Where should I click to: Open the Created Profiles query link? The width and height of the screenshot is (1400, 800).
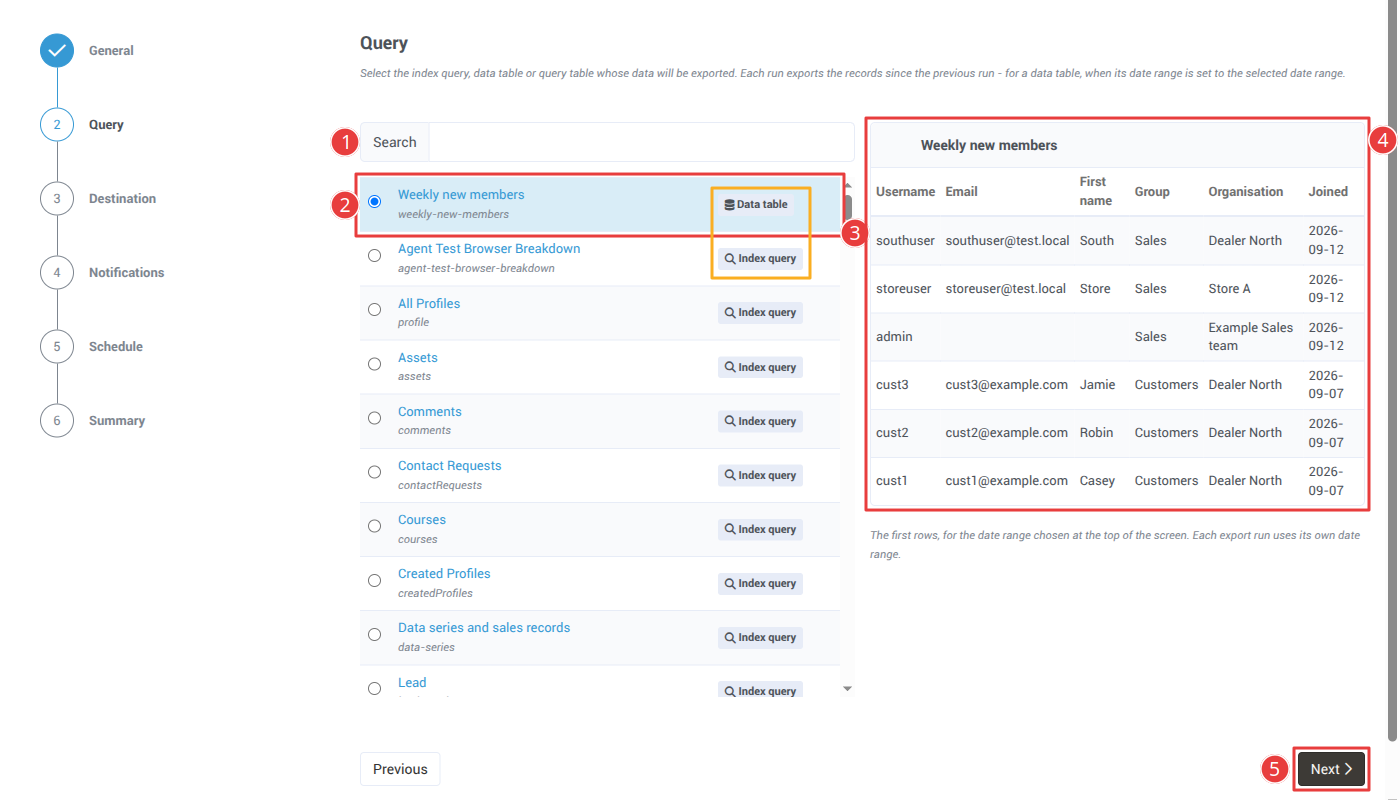[444, 574]
